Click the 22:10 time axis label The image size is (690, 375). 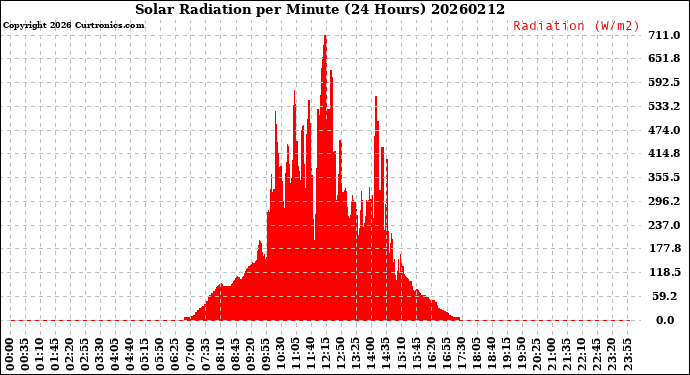click(x=581, y=355)
